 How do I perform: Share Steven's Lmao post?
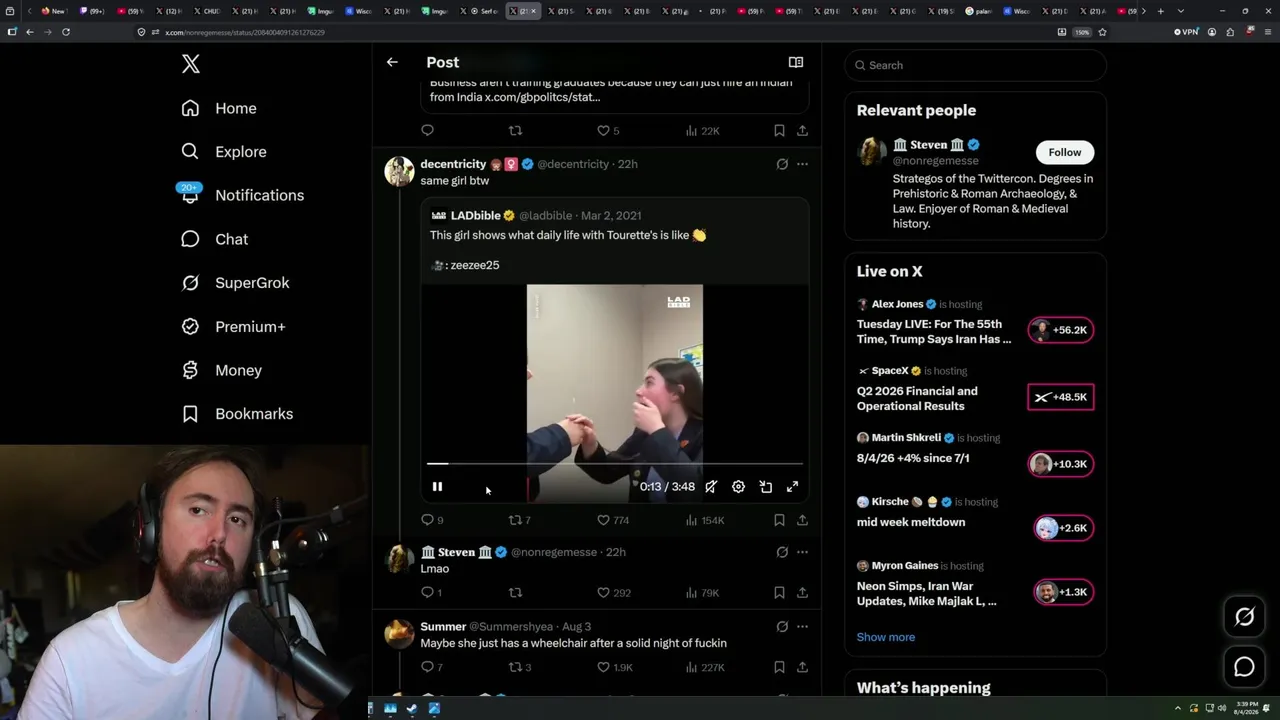pos(802,592)
